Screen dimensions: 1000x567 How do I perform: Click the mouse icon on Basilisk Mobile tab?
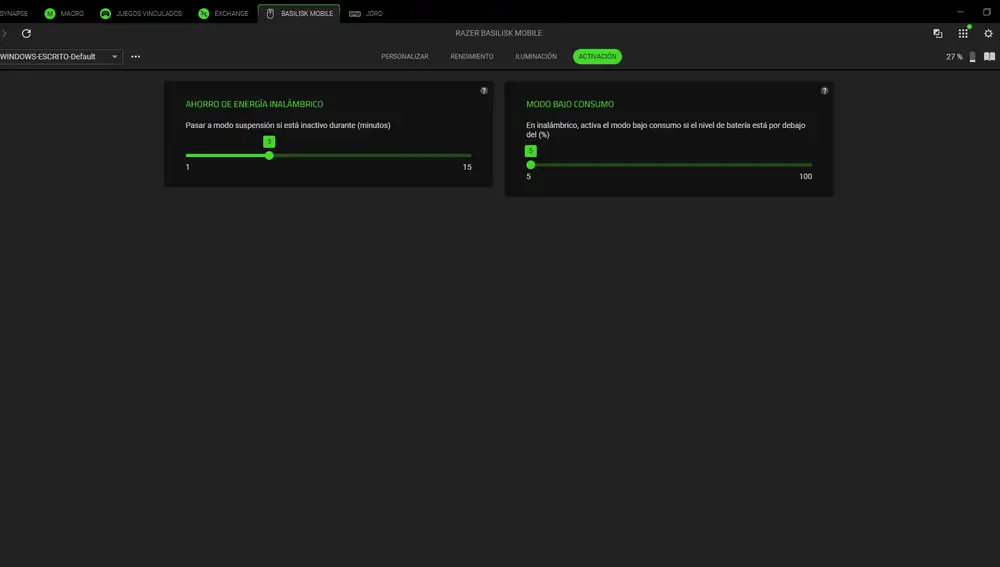(x=270, y=13)
